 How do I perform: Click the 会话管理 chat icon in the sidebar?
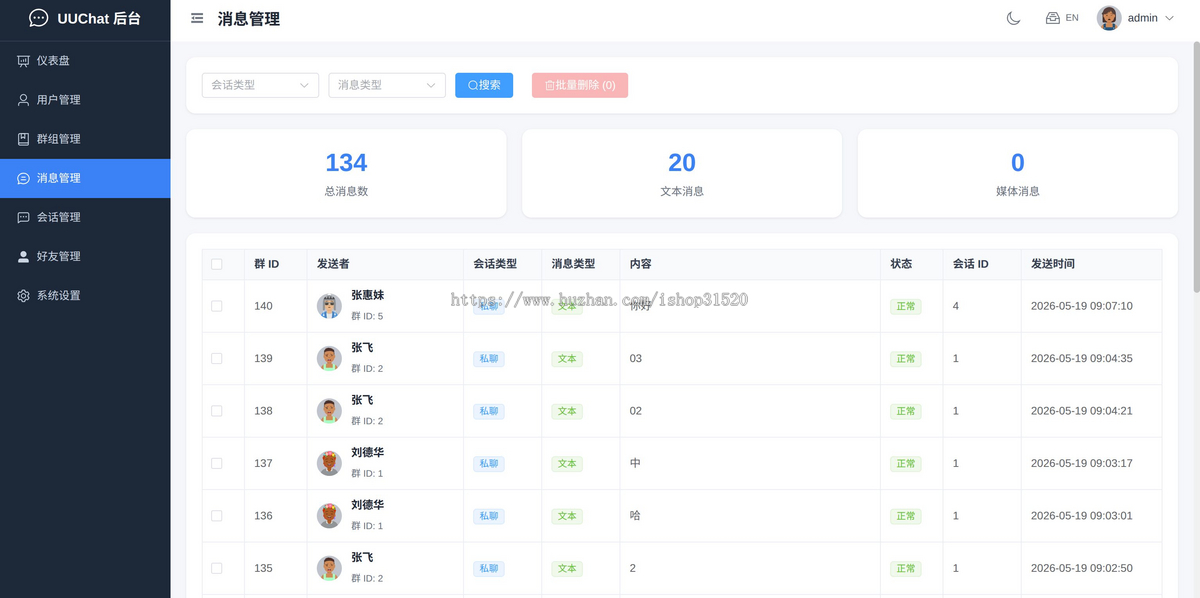point(23,217)
